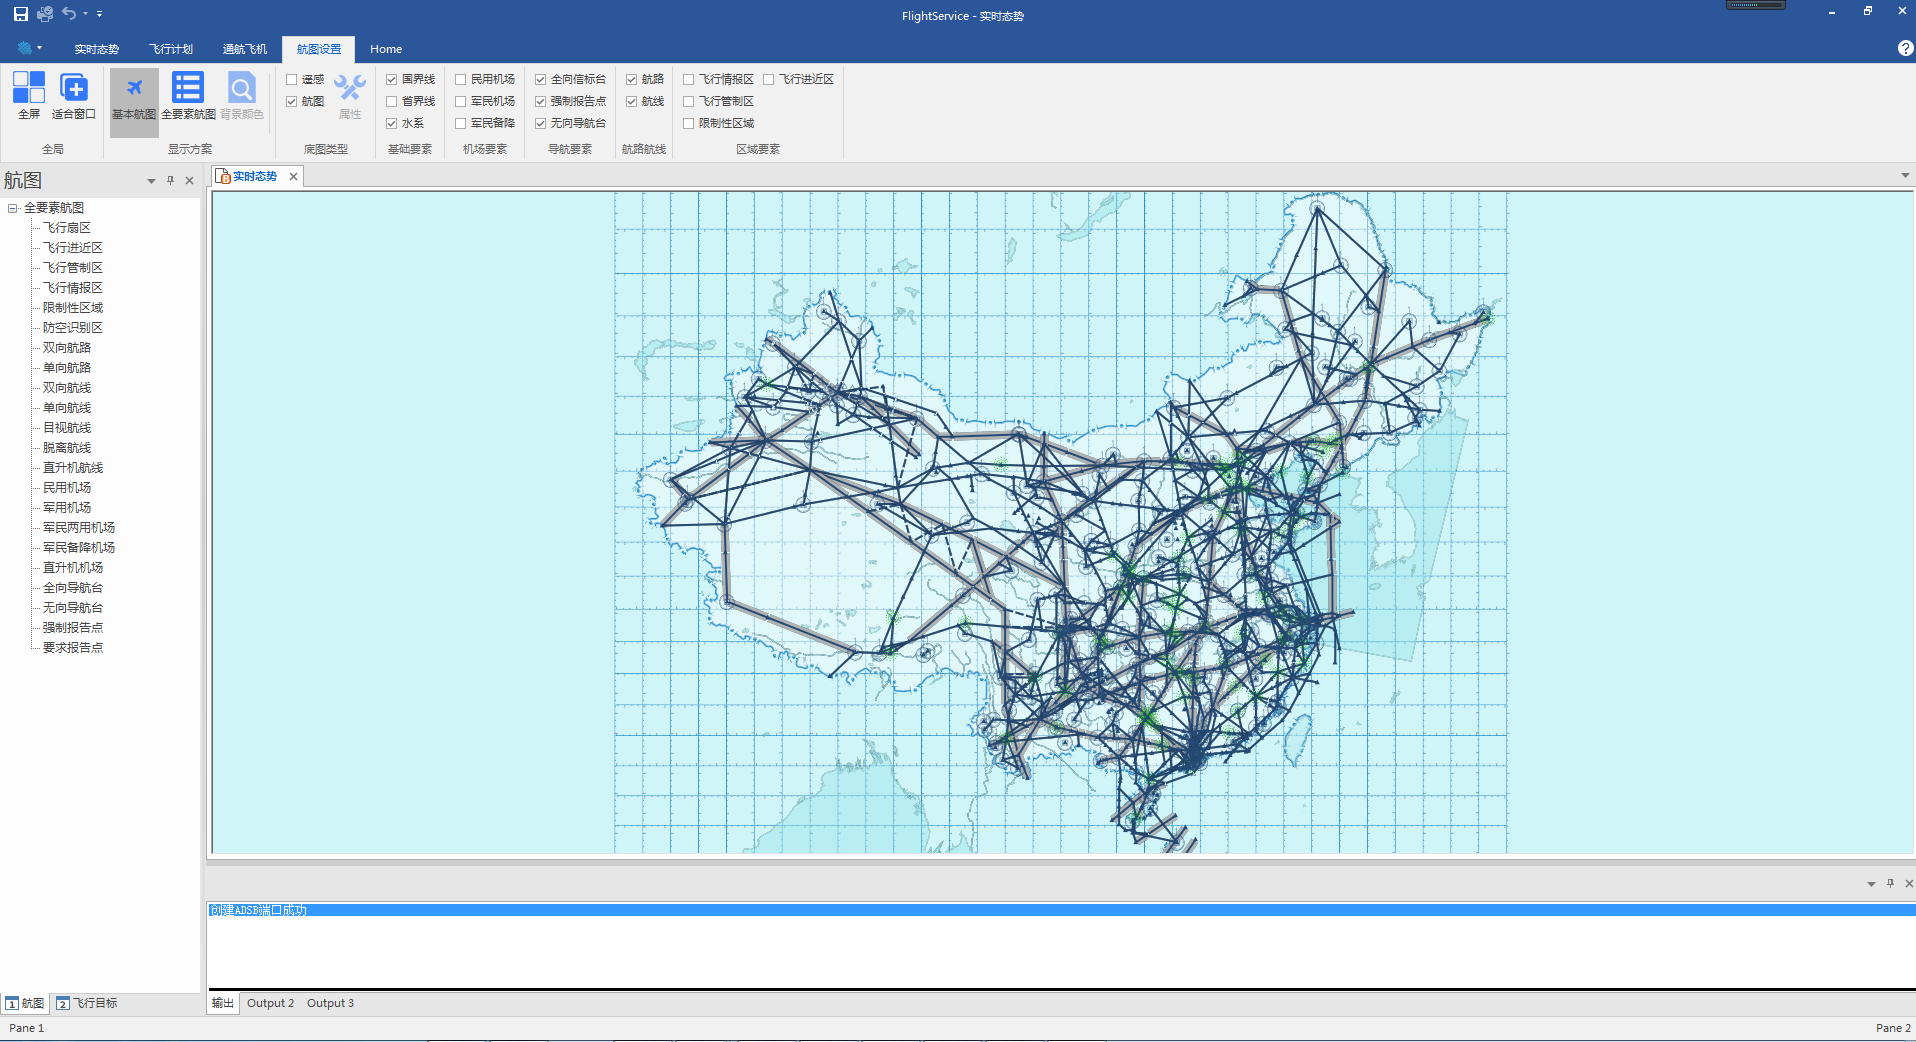Select 直升机航线 in the tree
The height and width of the screenshot is (1042, 1916).
point(73,468)
